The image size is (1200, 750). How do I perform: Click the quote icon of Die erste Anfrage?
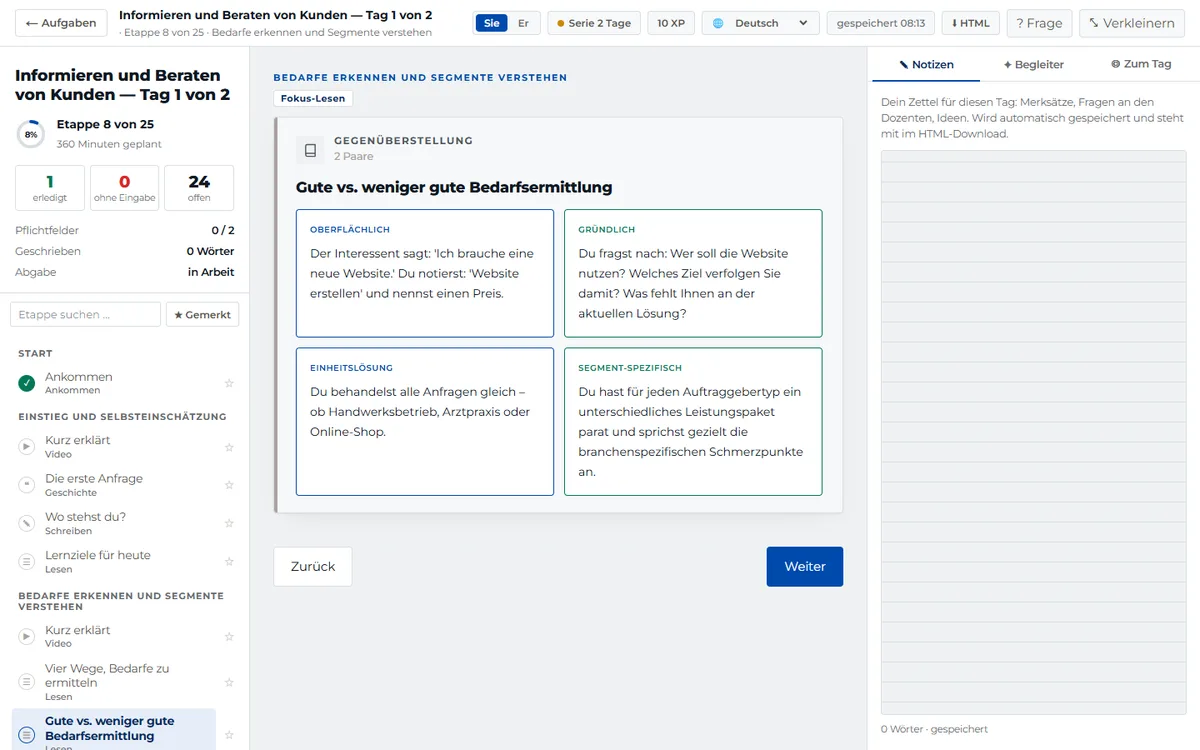(x=27, y=485)
